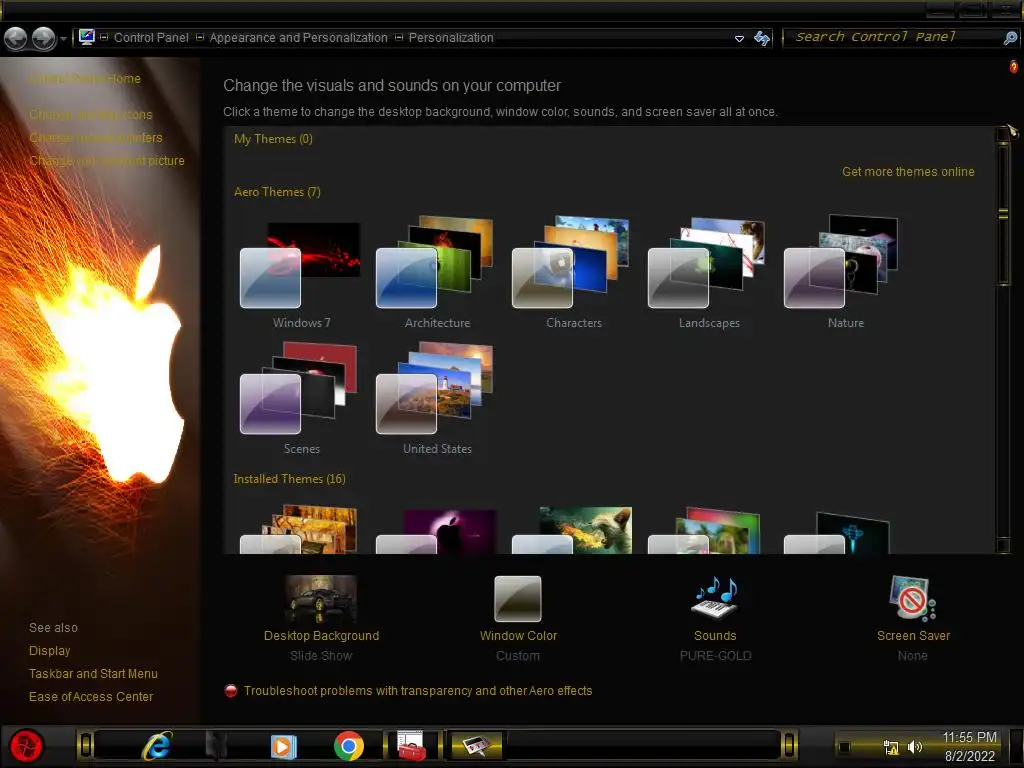Select Personalization breadcrumb segment
1024x768 pixels.
click(x=451, y=38)
